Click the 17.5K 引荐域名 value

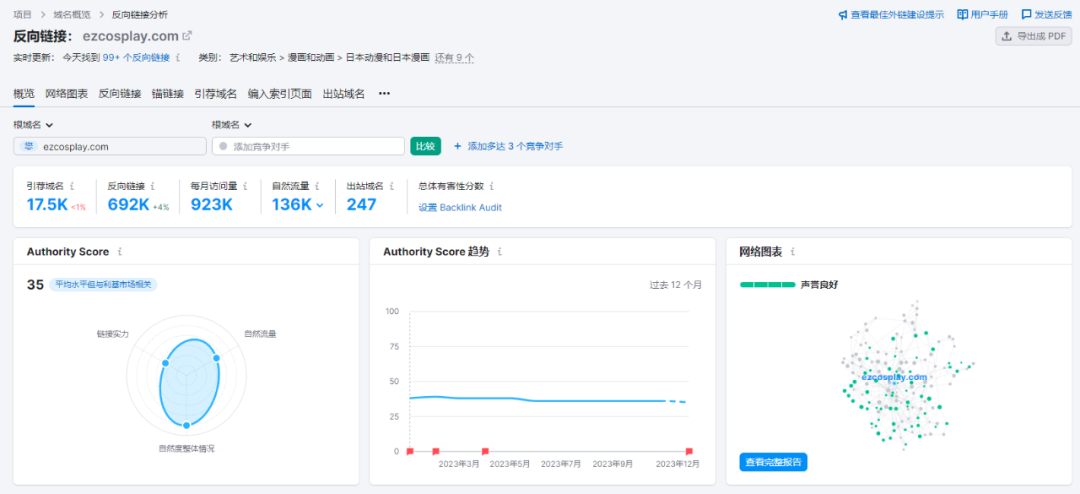click(47, 205)
